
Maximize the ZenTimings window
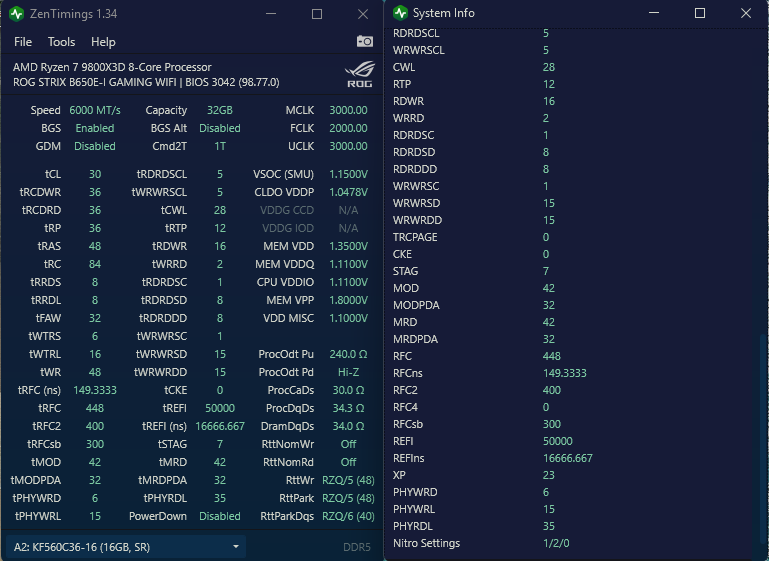tap(317, 14)
